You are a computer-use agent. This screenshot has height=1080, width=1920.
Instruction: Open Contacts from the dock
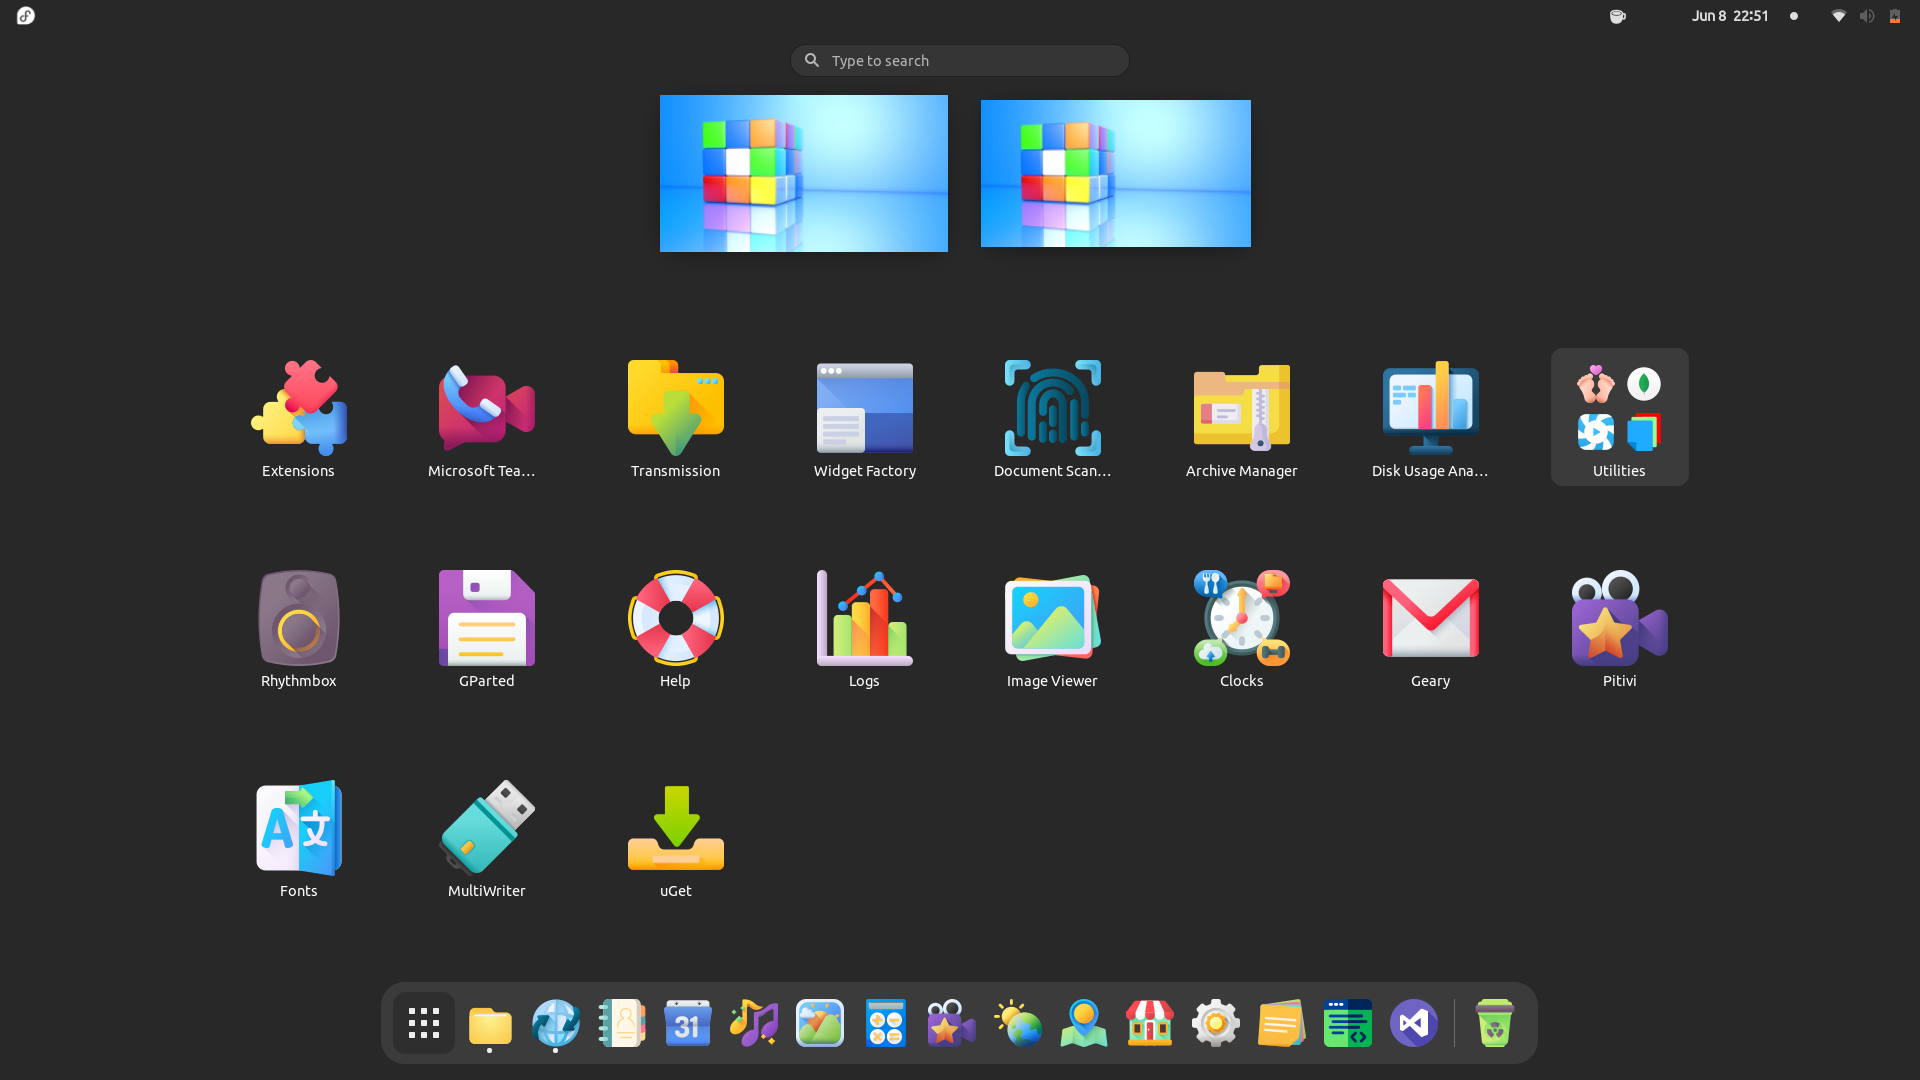[x=622, y=1023]
